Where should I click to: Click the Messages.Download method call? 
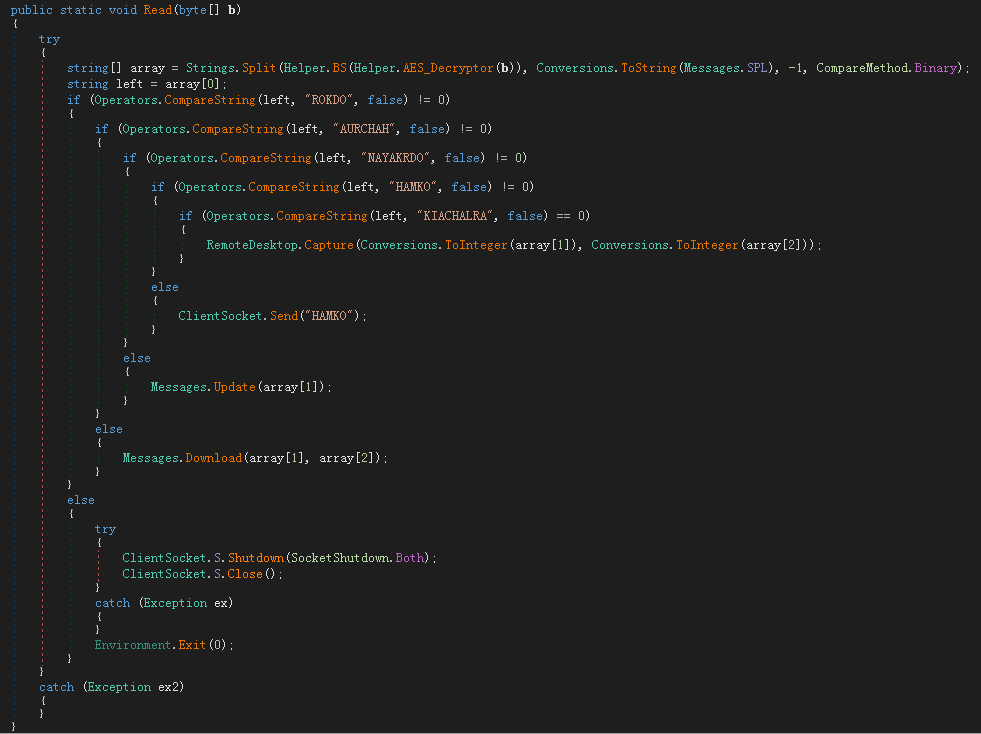[213, 458]
